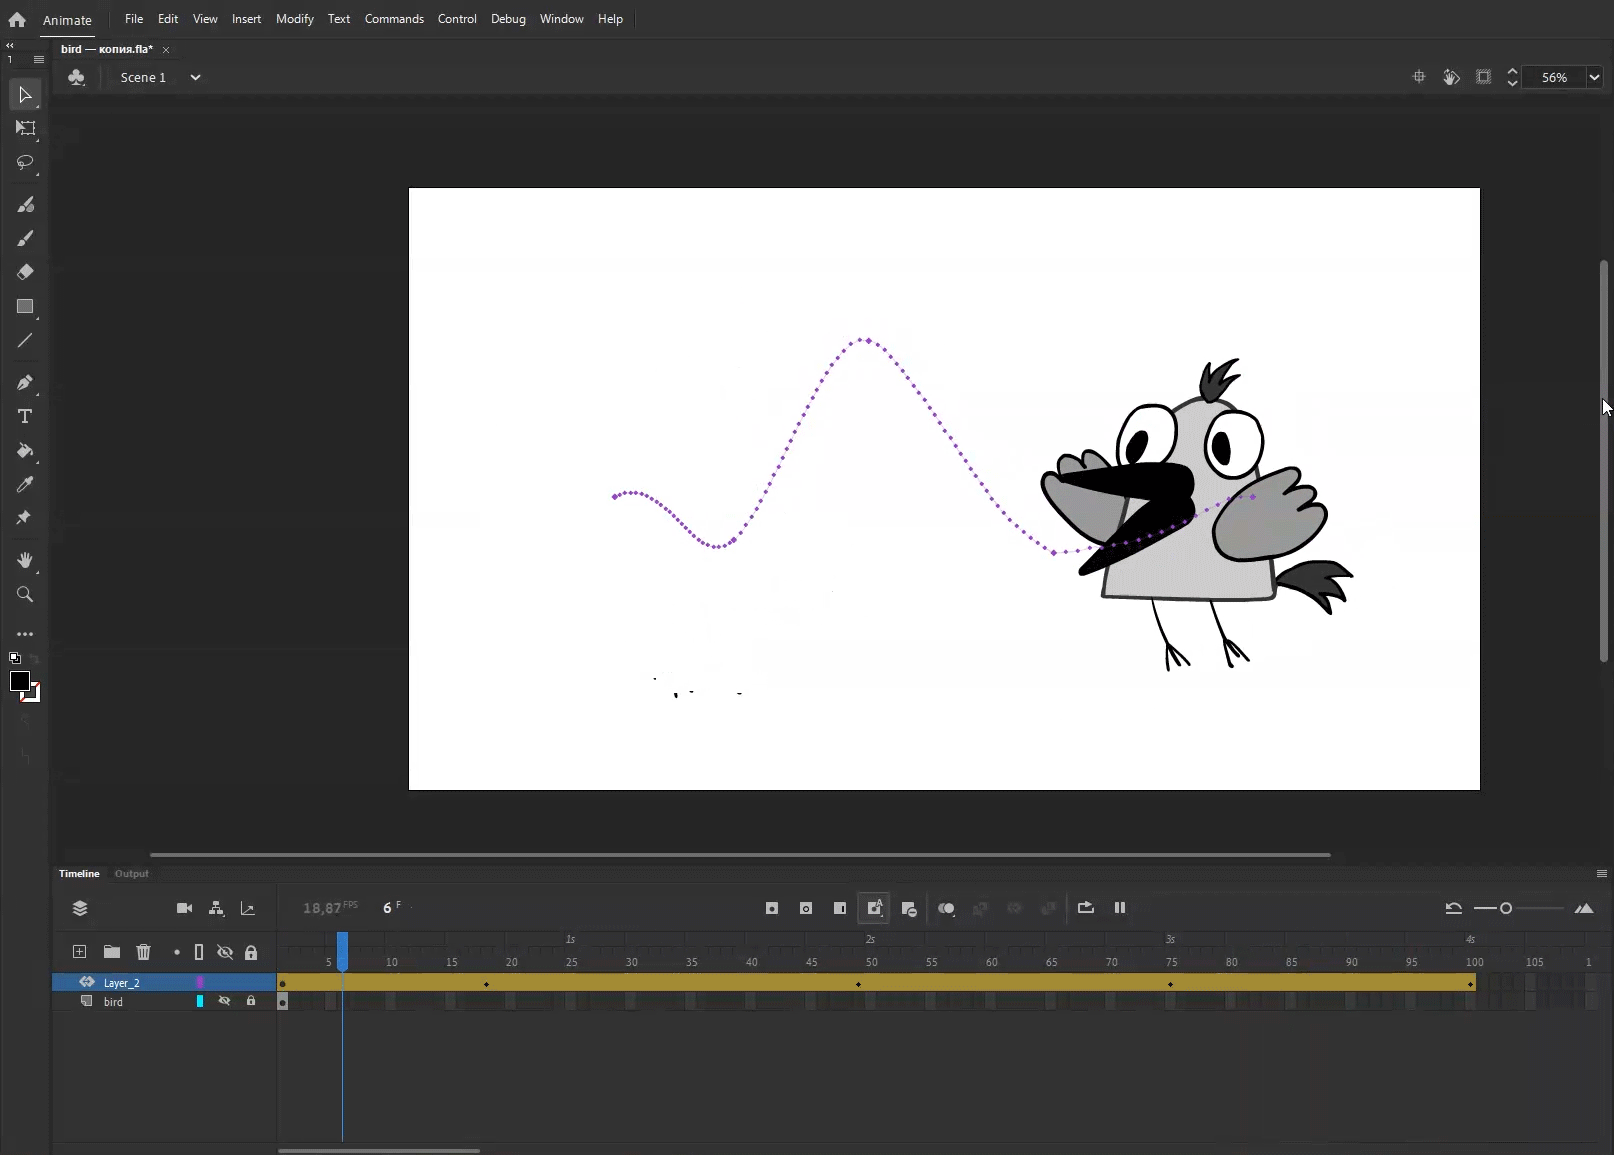
Task: Expand the 56% zoom level dropdown
Action: (x=1594, y=77)
